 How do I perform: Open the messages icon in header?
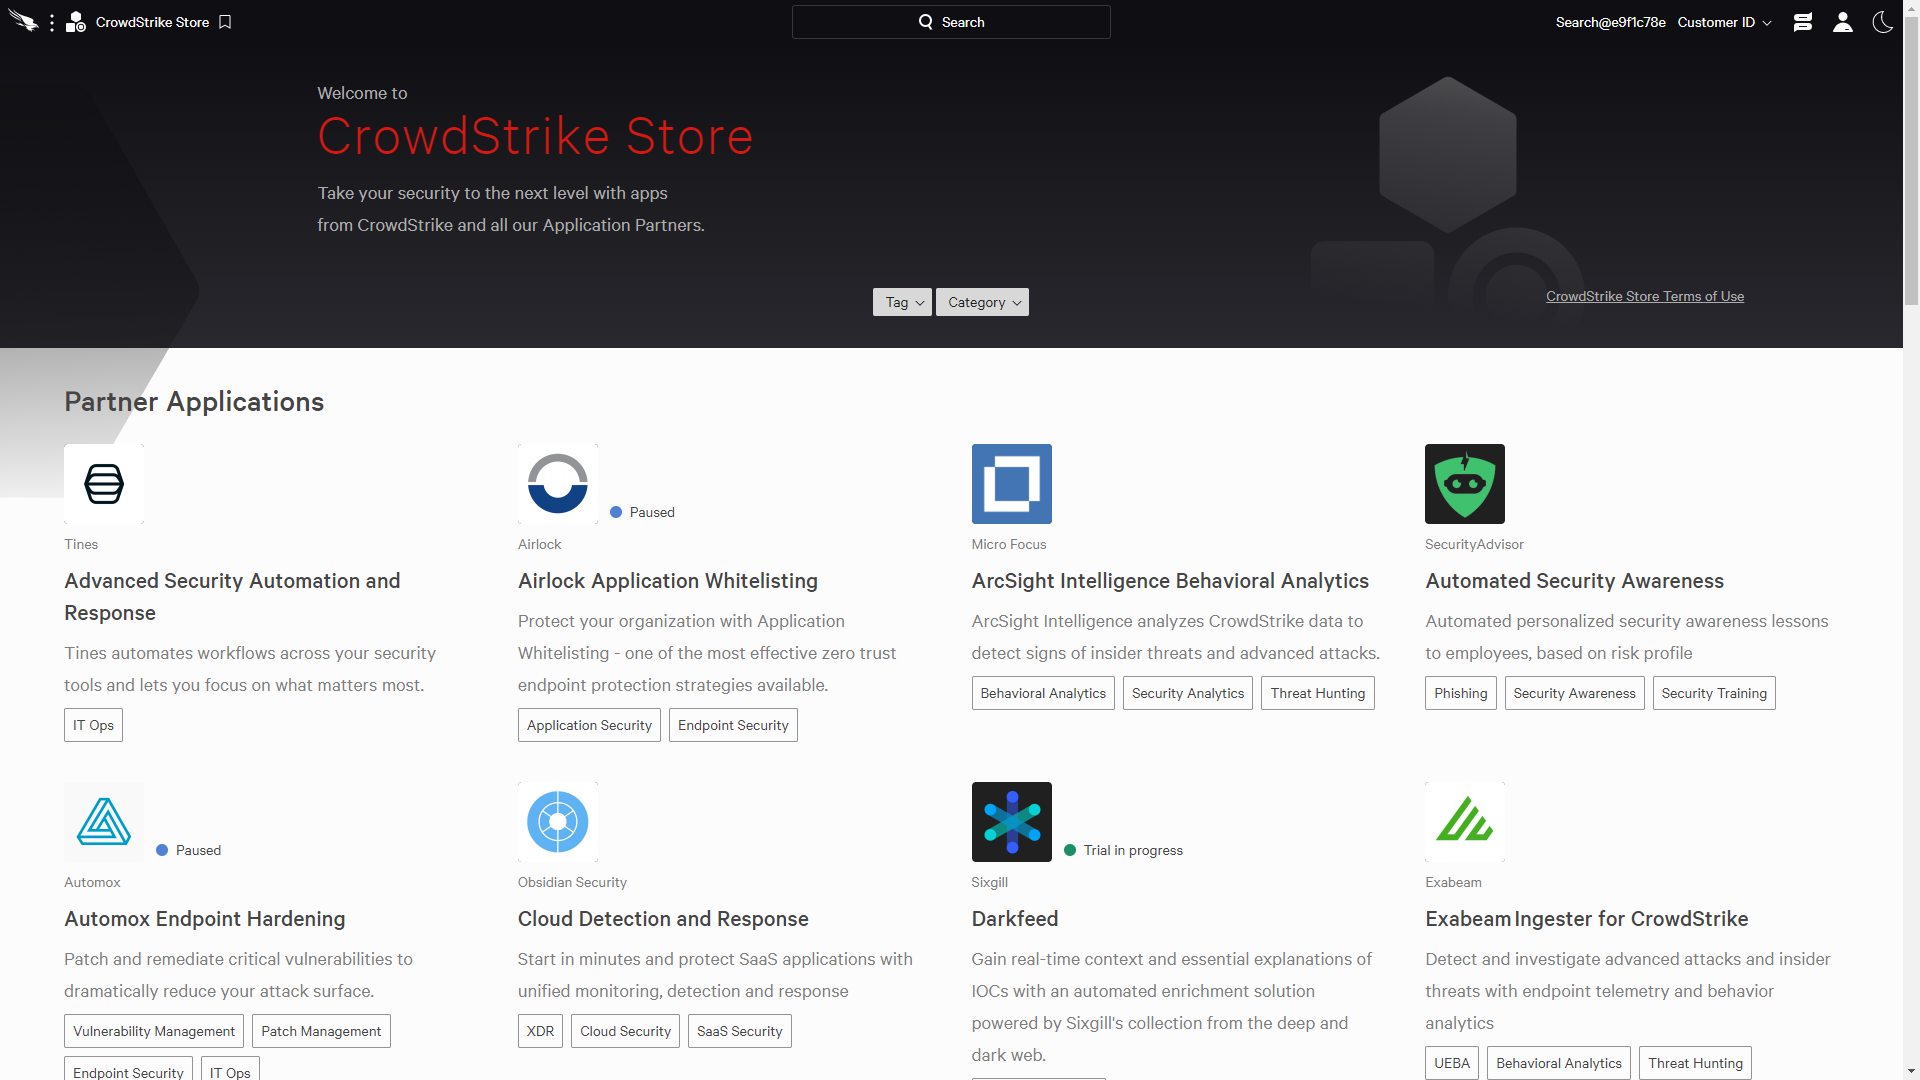click(x=1802, y=22)
